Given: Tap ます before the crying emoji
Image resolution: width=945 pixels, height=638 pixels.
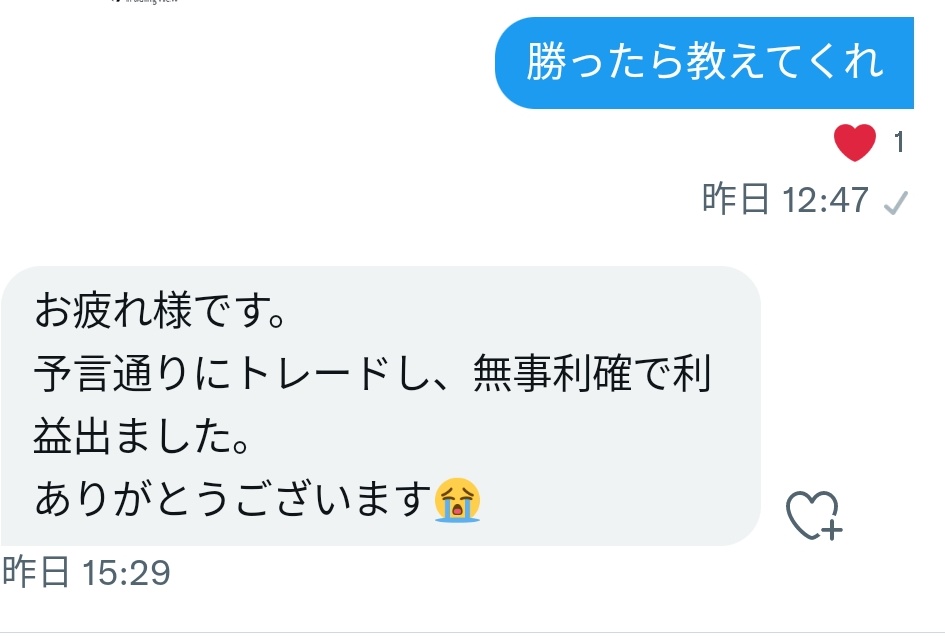Looking at the screenshot, I should (x=393, y=499).
